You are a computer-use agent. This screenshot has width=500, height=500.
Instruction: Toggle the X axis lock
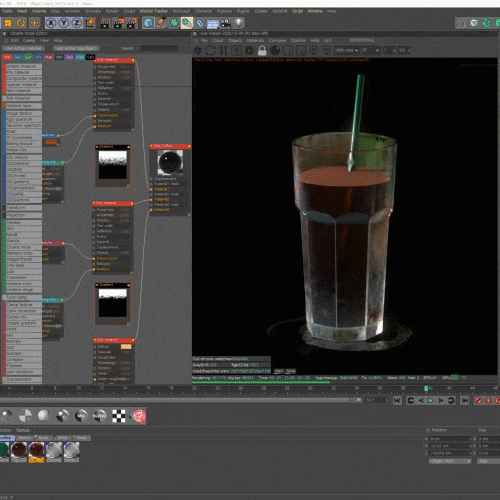[51, 23]
